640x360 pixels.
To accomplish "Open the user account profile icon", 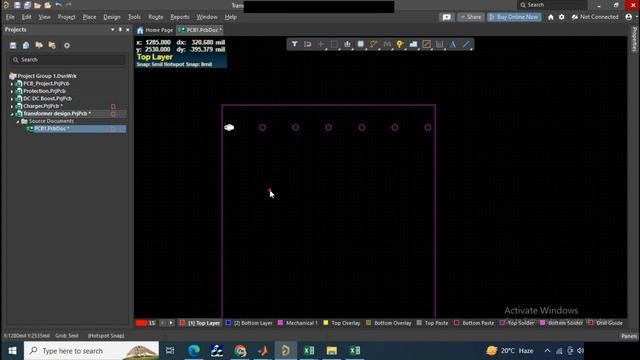I will pos(629,17).
